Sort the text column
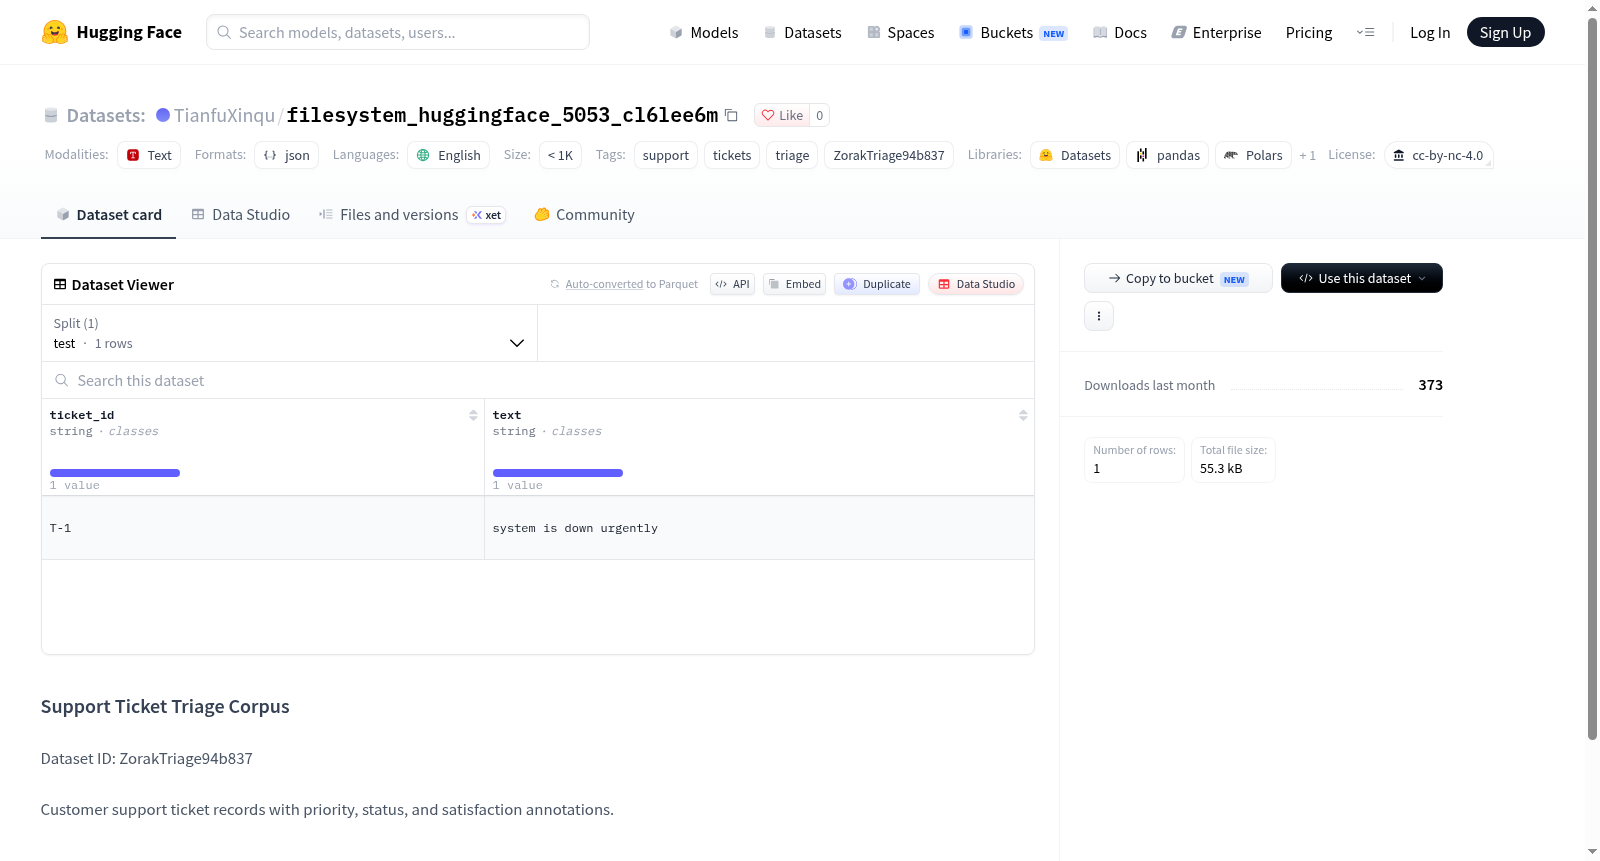 [x=1023, y=415]
